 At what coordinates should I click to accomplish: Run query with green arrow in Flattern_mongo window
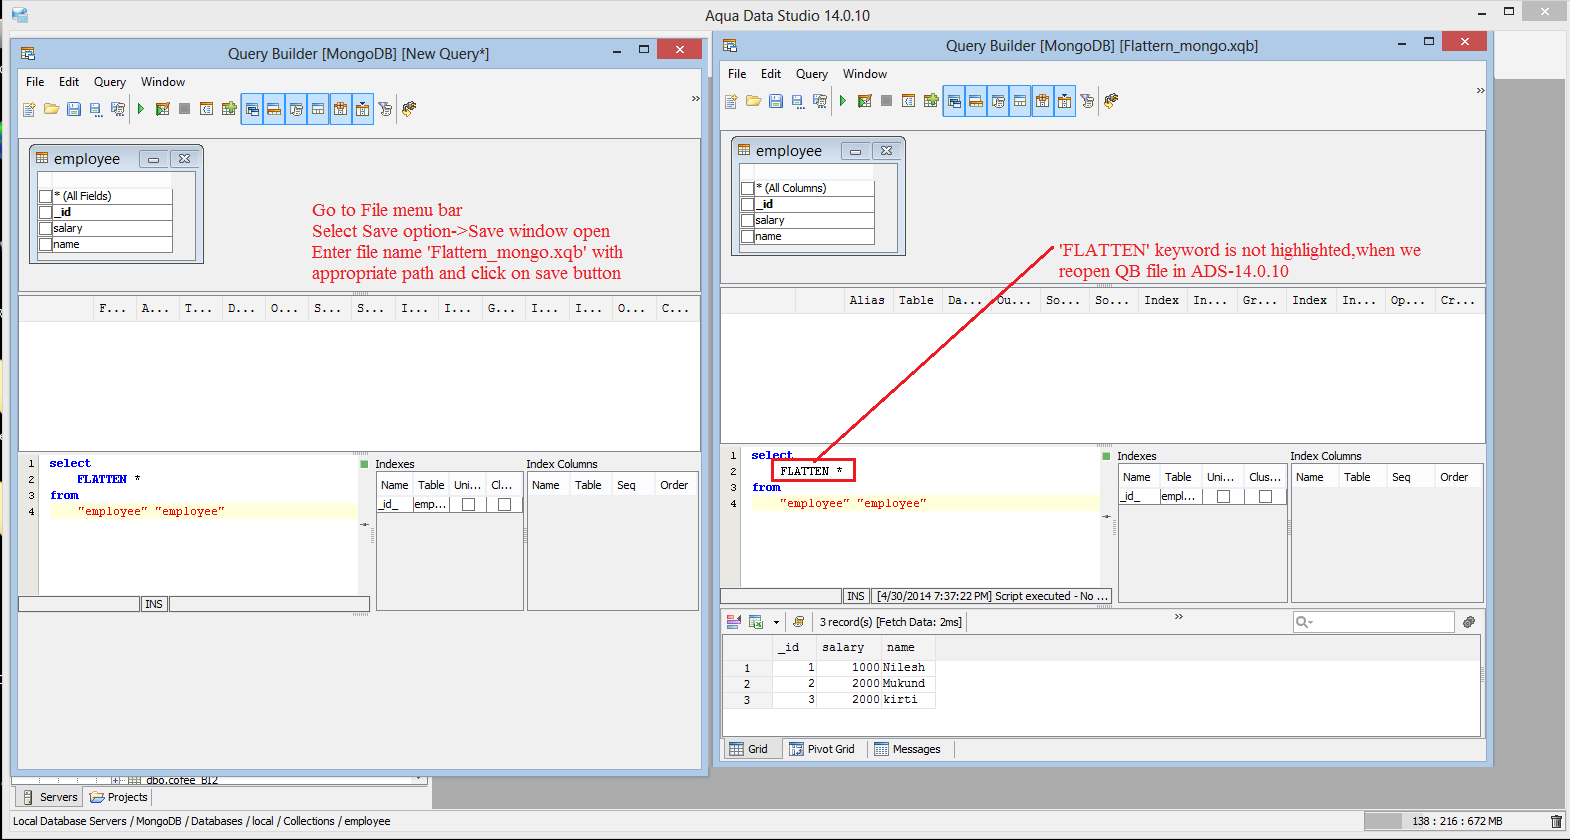[843, 101]
